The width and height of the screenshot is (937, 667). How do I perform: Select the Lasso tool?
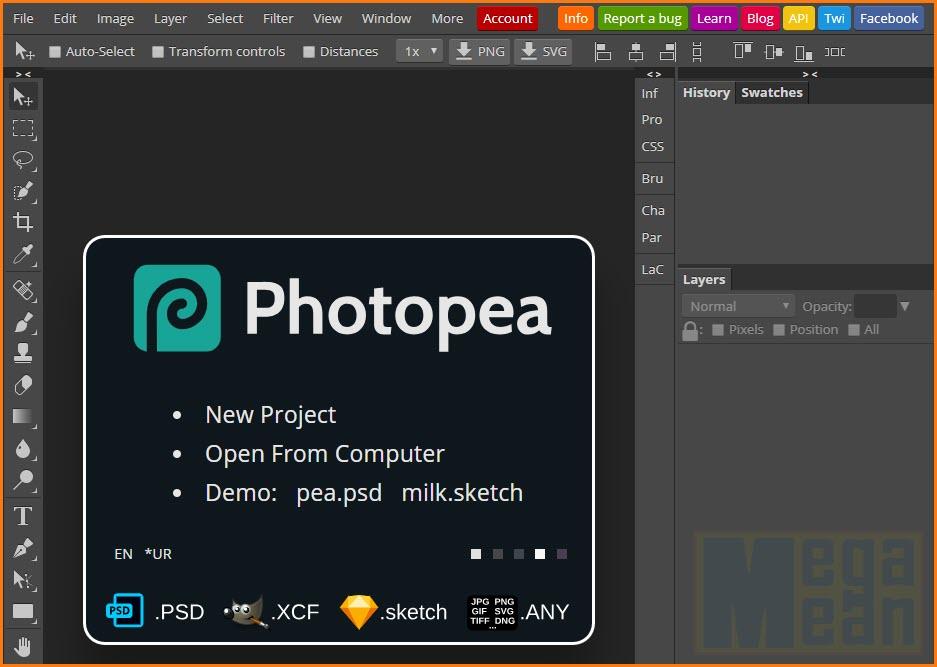(x=22, y=160)
